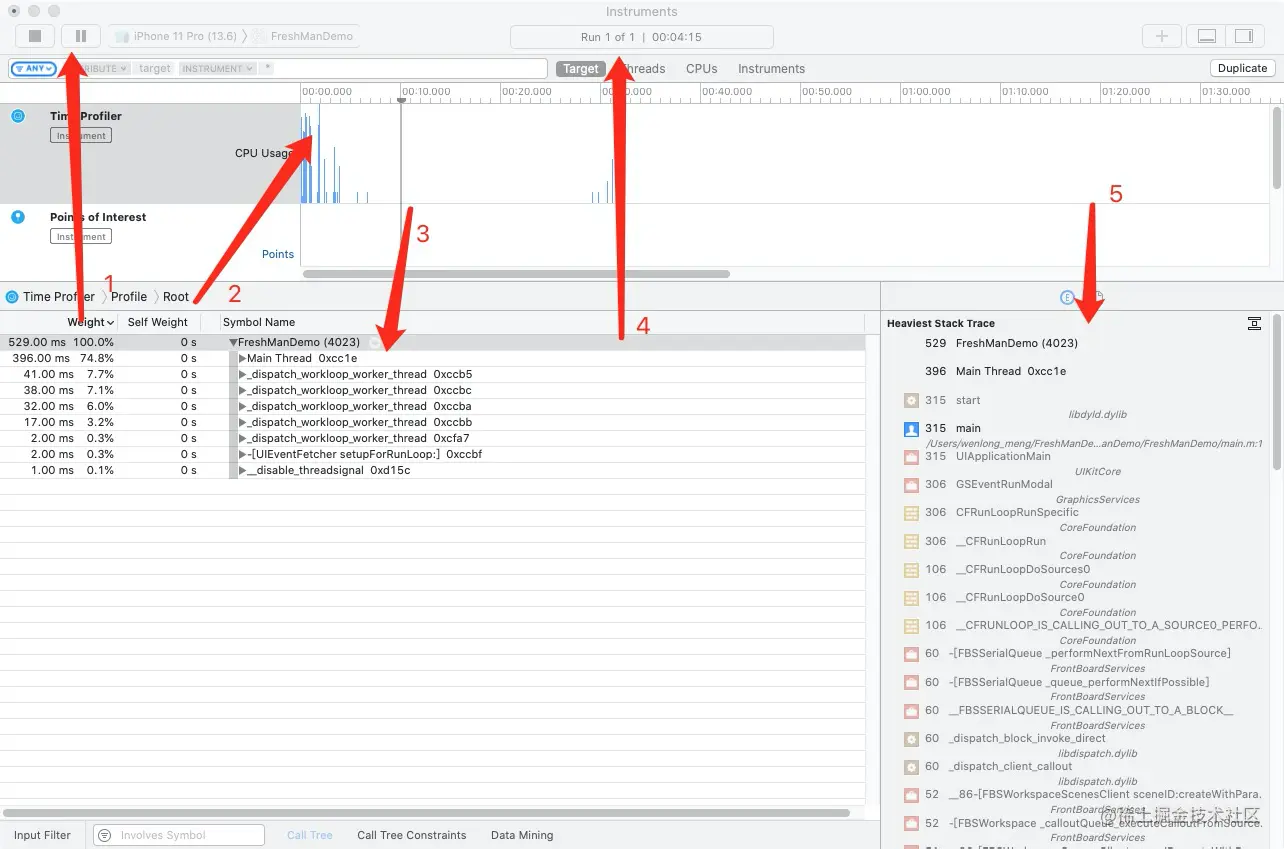Toggle the bottom detail pane view button
The image size is (1284, 849).
pos(1207,36)
